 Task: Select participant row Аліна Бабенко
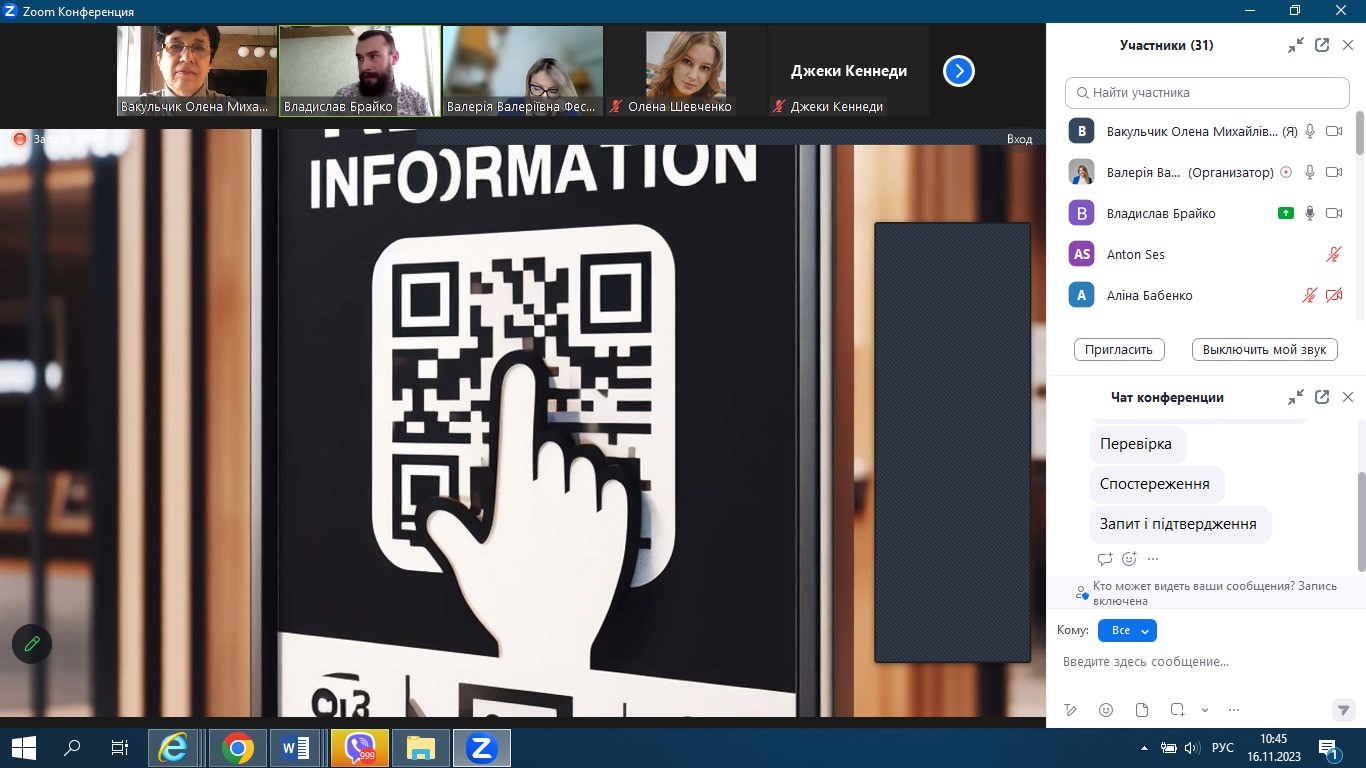tap(1205, 295)
